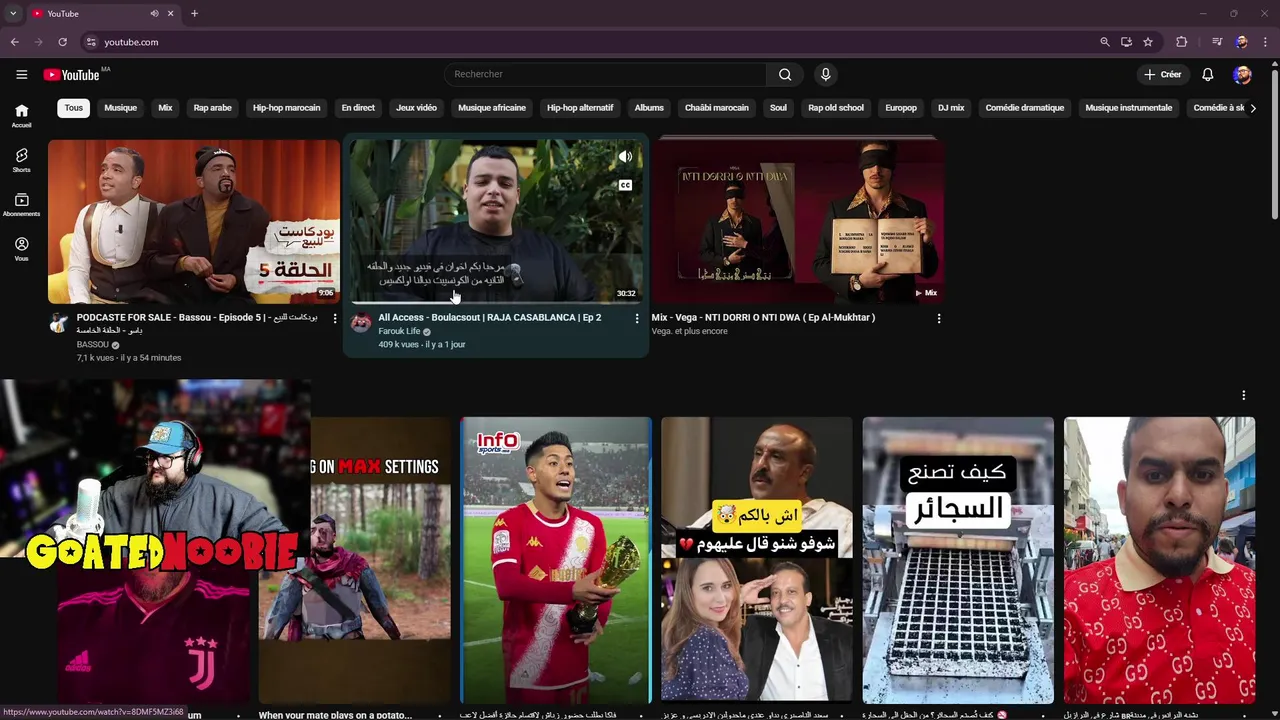Select the Chaâbi marocain chip

pyautogui.click(x=716, y=108)
